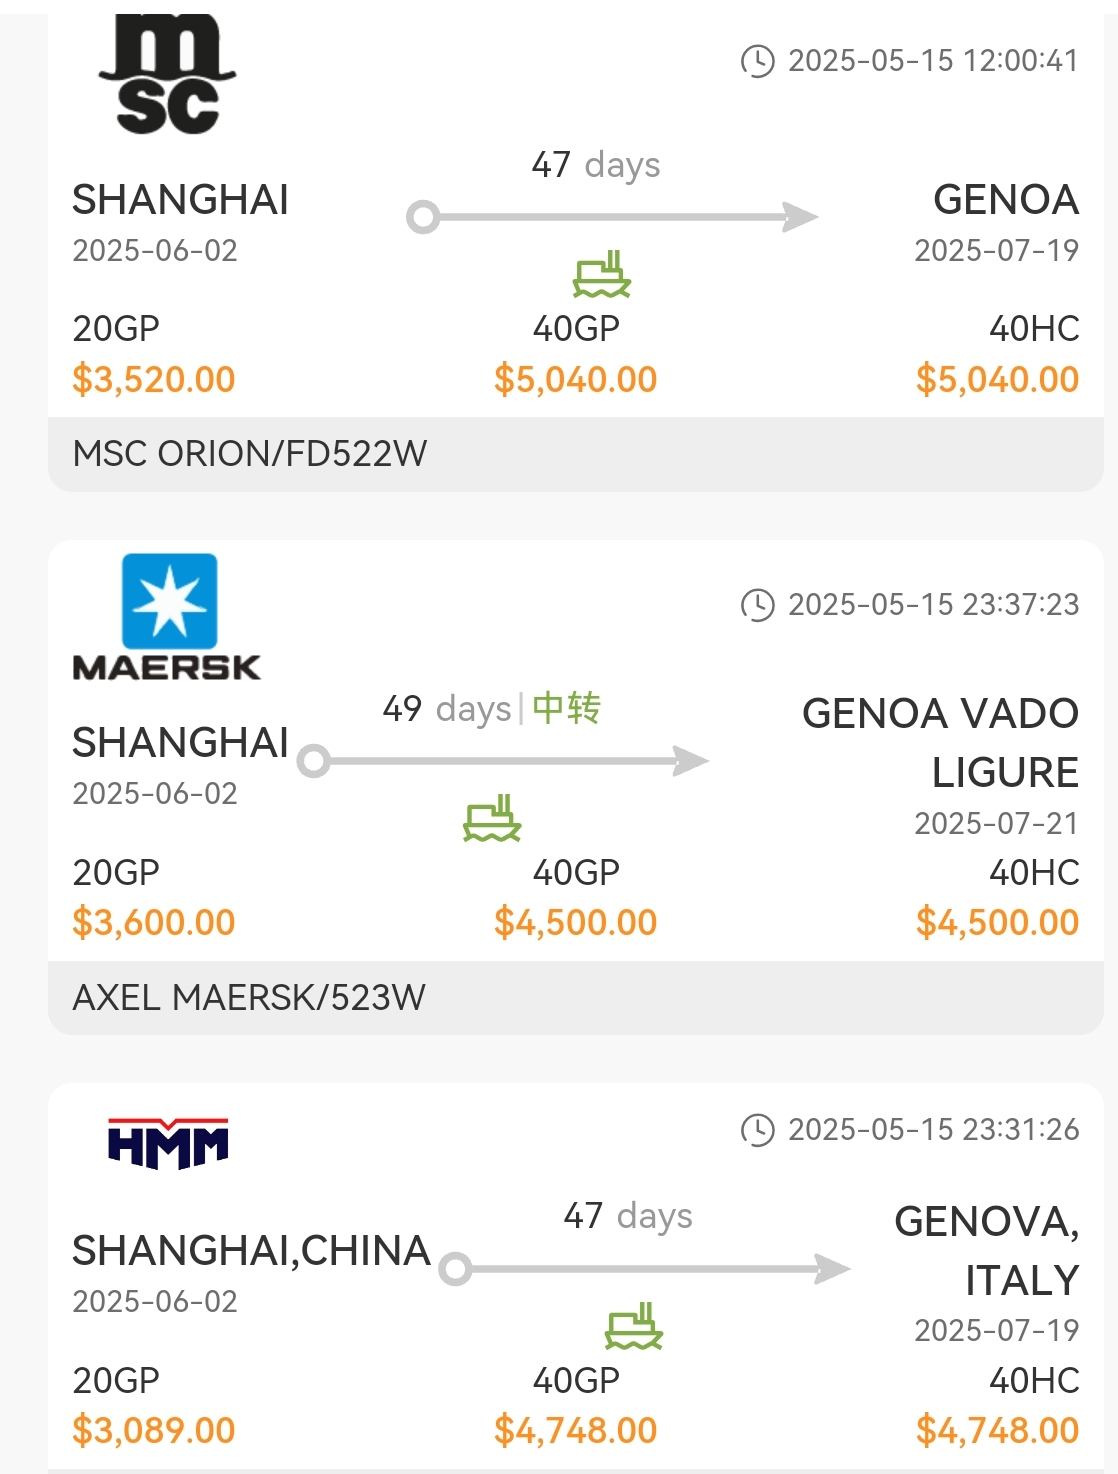Click the clock icon beside 12:00:41 timestamp

point(757,61)
